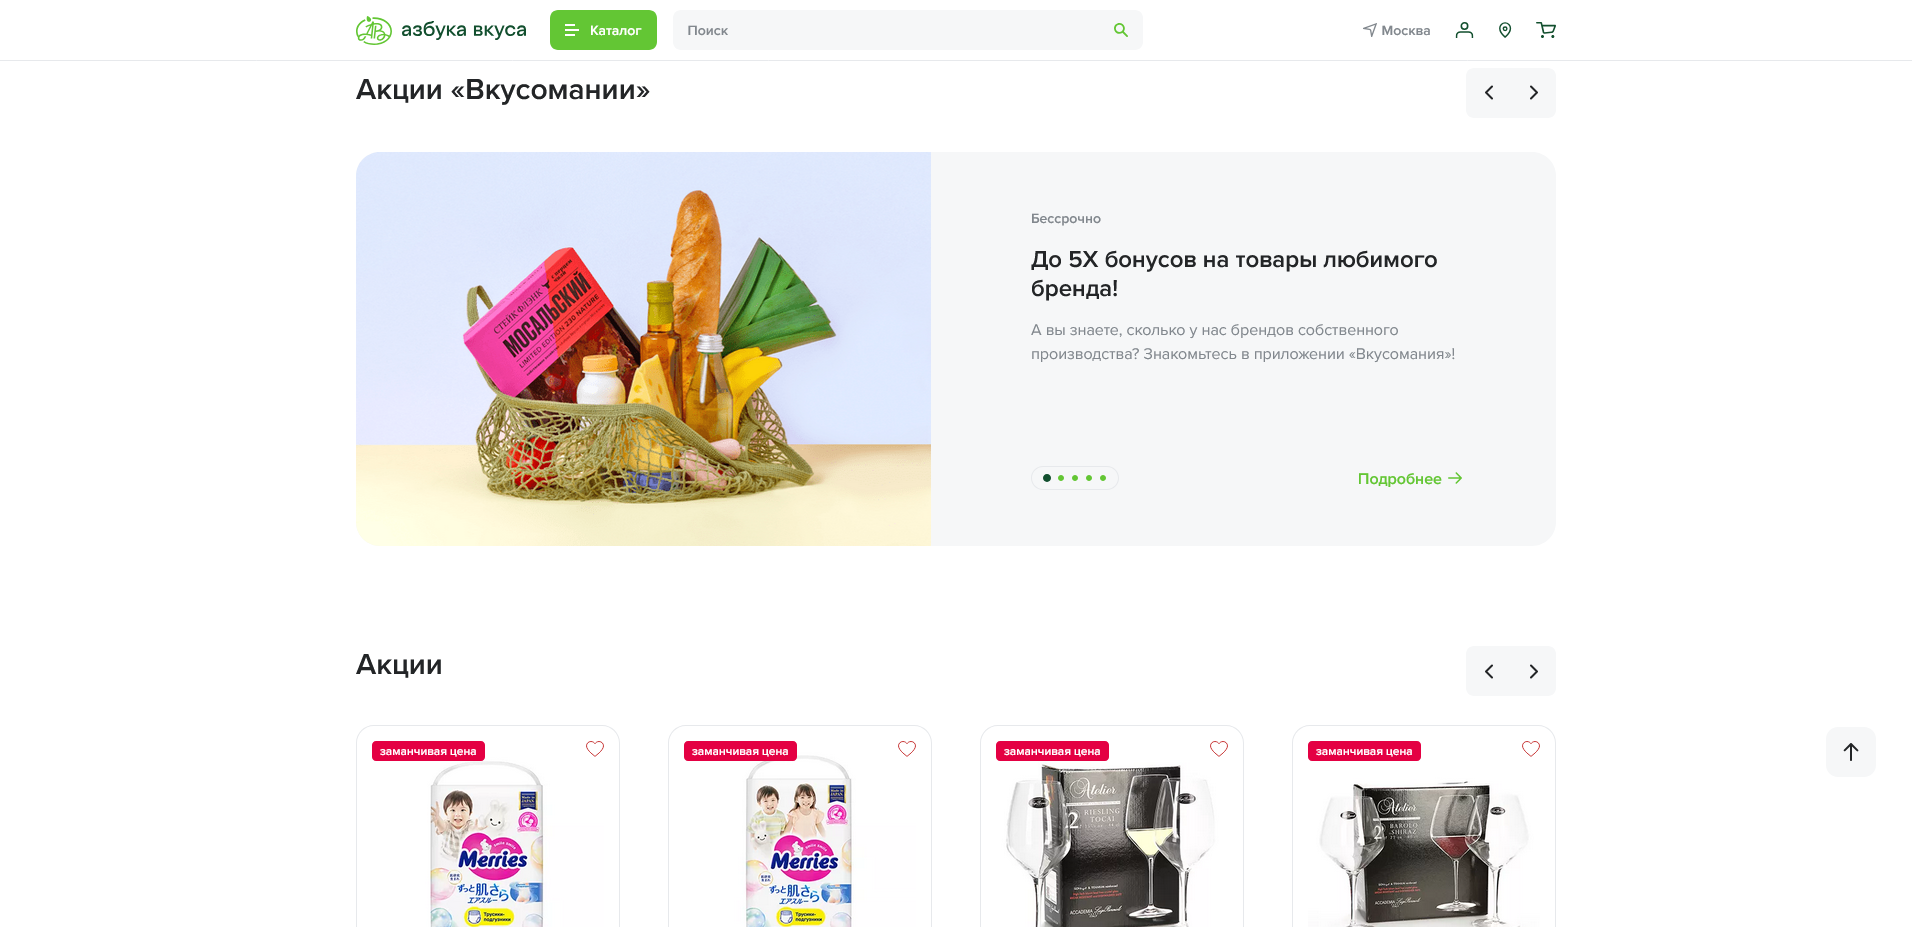This screenshot has height=927, width=1912.
Task: Show next Вкусомания promo slide
Action: pos(1533,93)
